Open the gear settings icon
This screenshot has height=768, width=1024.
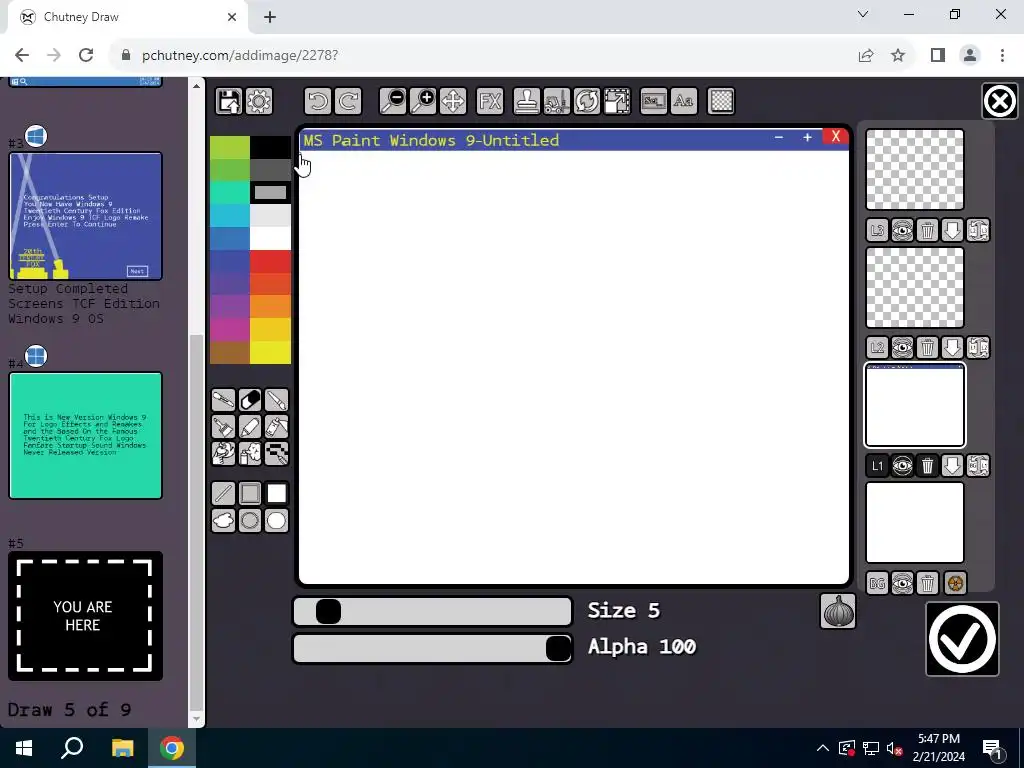[x=259, y=101]
